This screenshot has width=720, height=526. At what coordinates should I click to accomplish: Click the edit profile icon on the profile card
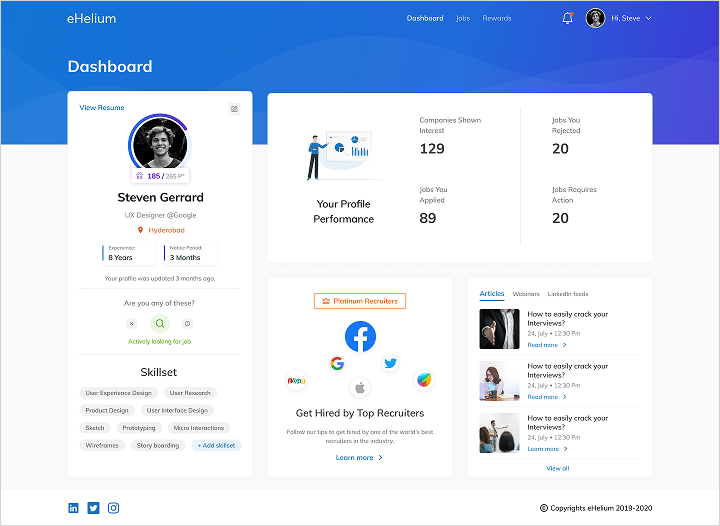pos(234,109)
